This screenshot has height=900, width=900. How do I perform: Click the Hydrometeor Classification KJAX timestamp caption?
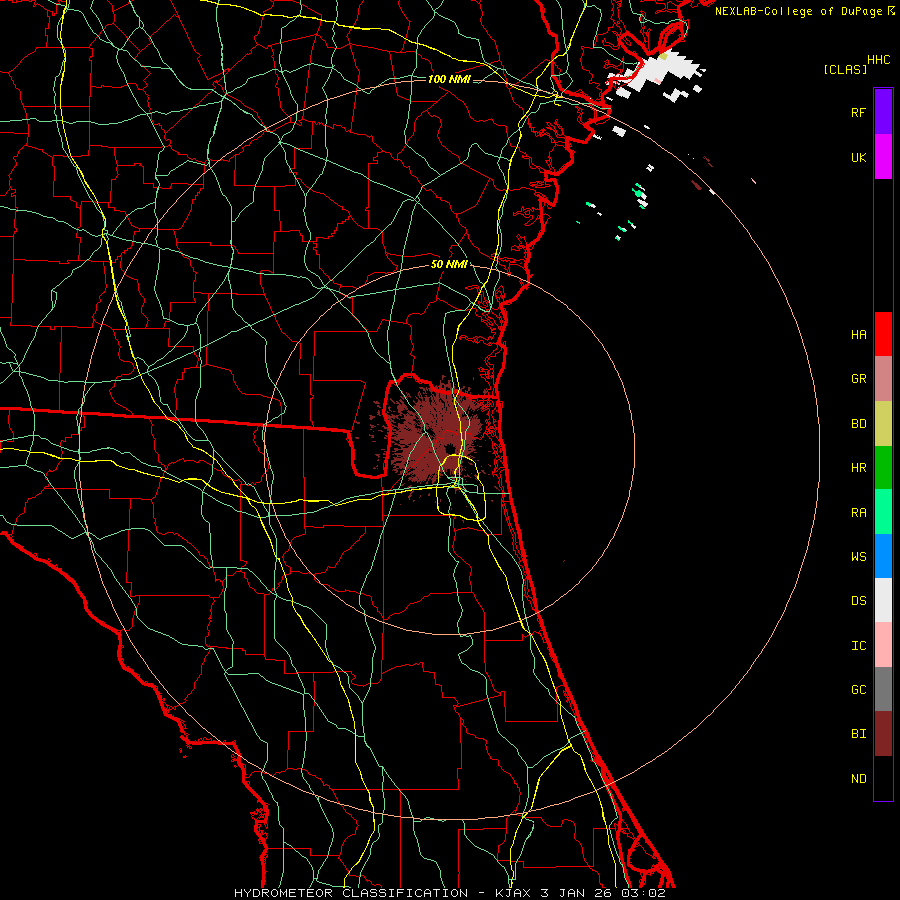(x=449, y=893)
